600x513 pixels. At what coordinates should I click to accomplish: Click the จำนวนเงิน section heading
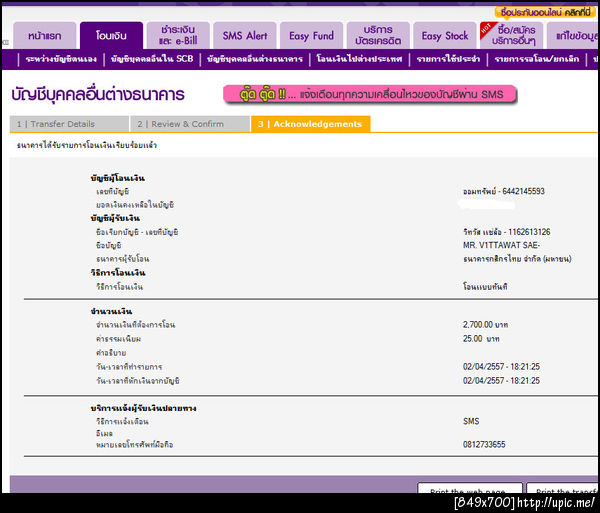coord(111,311)
